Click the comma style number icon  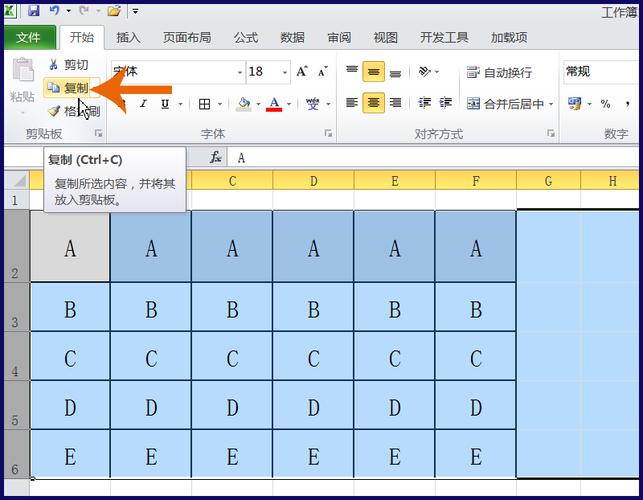[627, 104]
